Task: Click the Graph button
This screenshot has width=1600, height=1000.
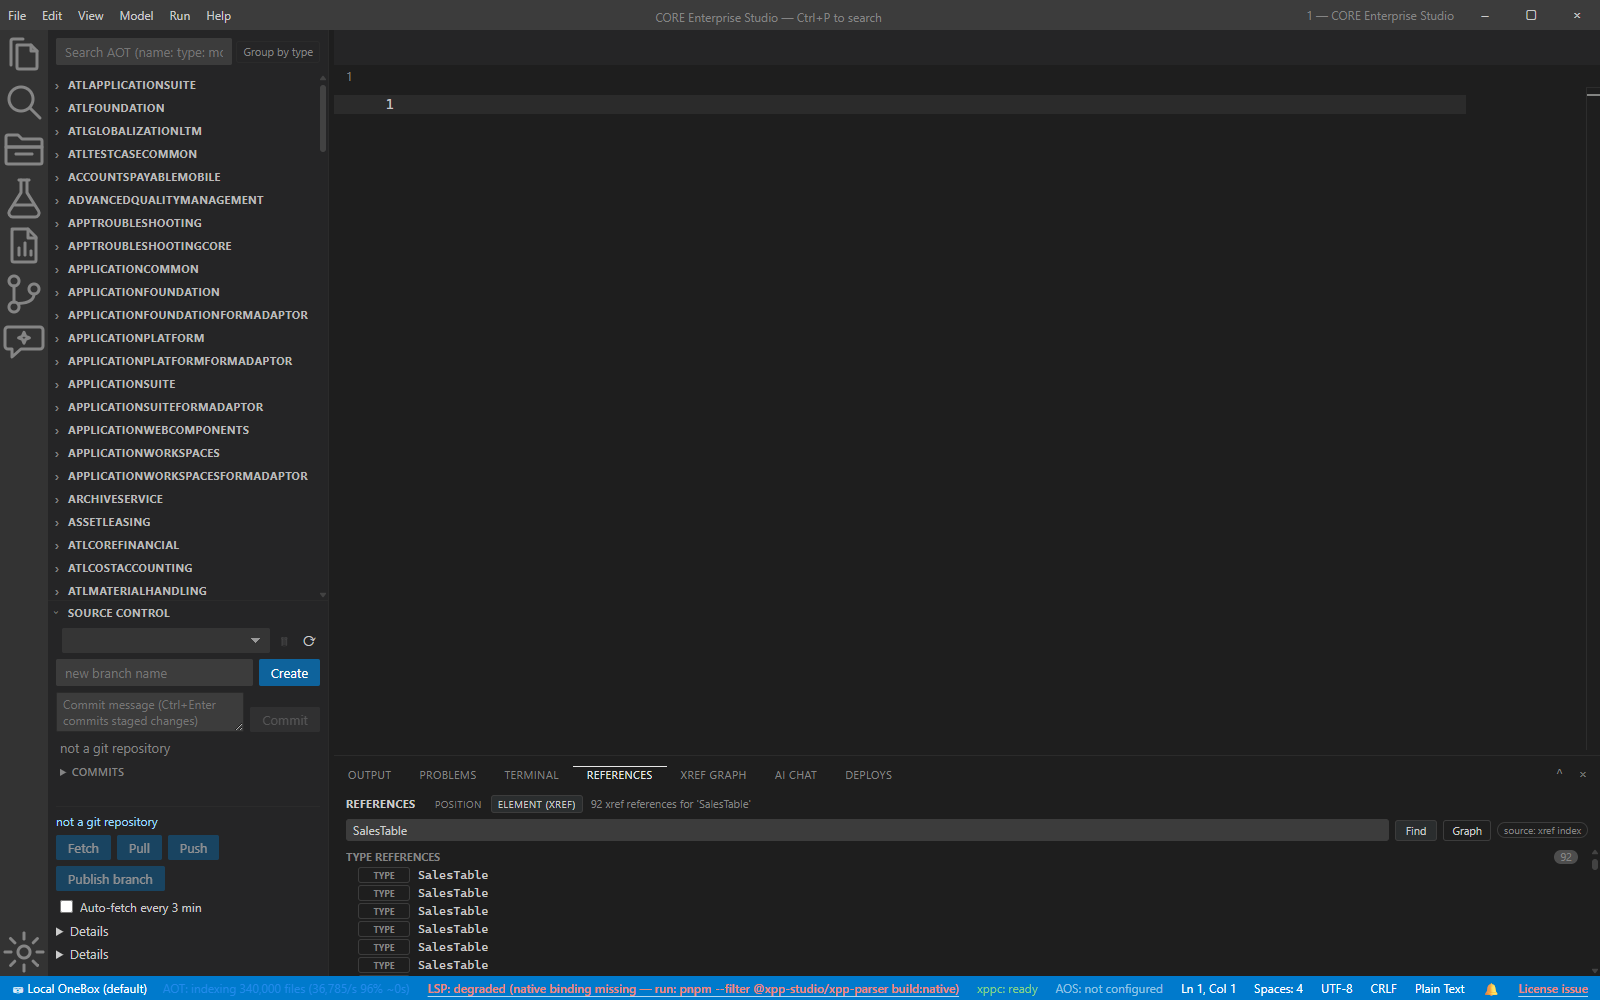Action: tap(1467, 831)
